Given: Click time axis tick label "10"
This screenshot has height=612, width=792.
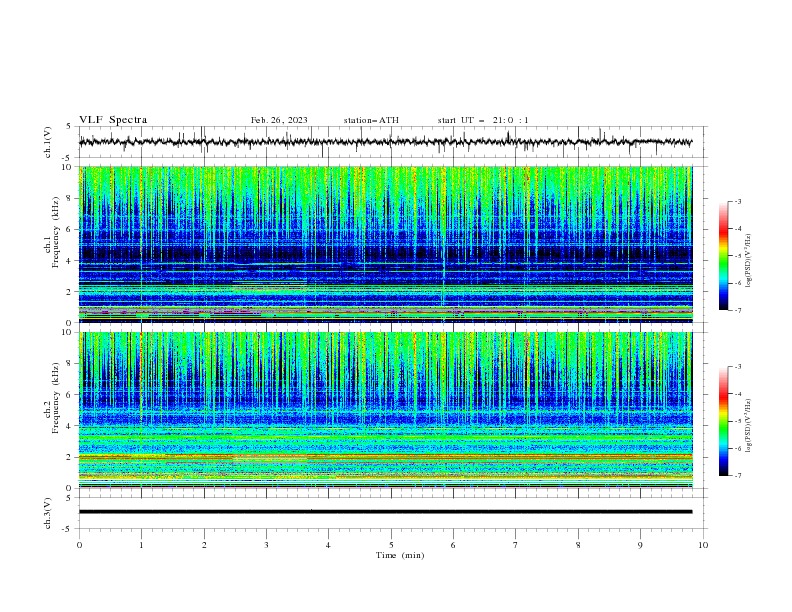Looking at the screenshot, I should click(703, 545).
